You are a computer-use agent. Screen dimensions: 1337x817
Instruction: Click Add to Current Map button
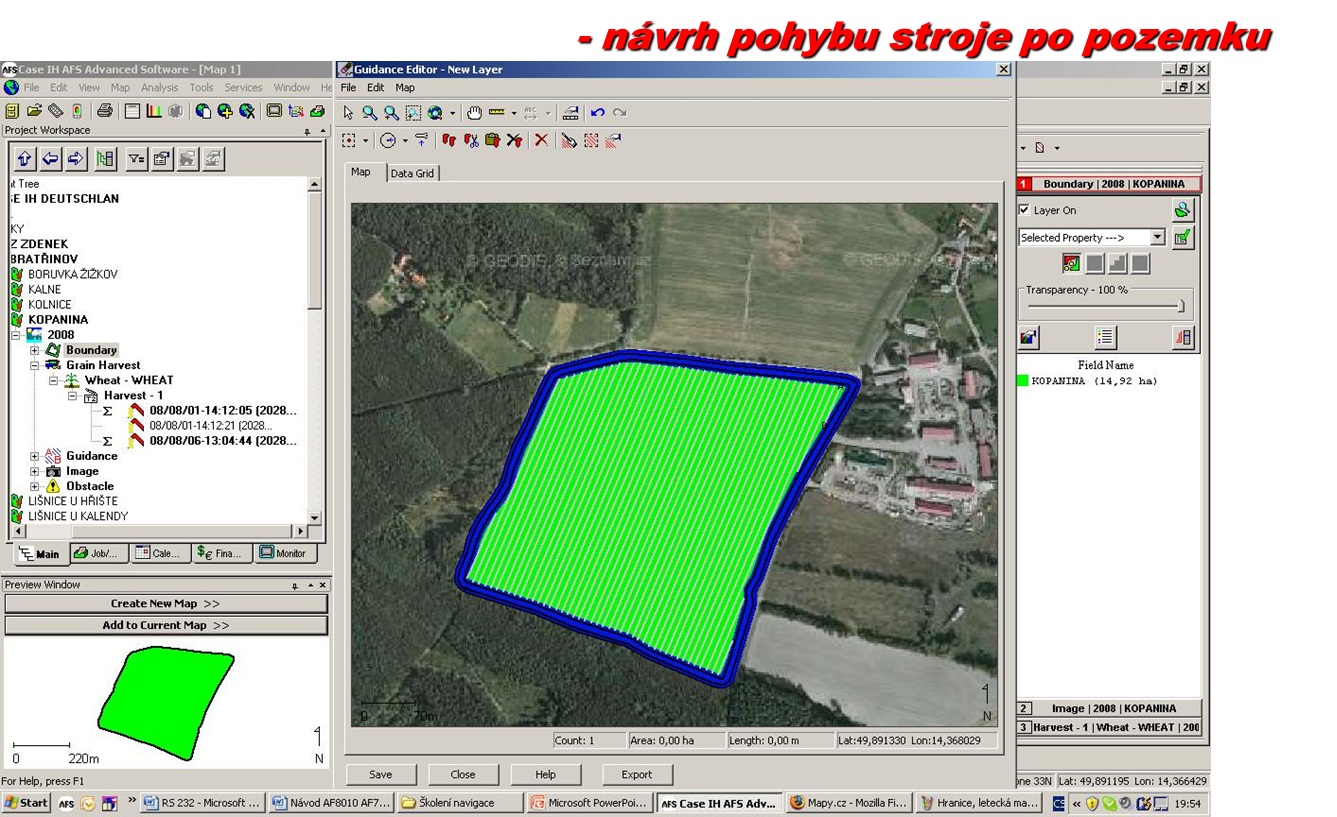pos(165,625)
